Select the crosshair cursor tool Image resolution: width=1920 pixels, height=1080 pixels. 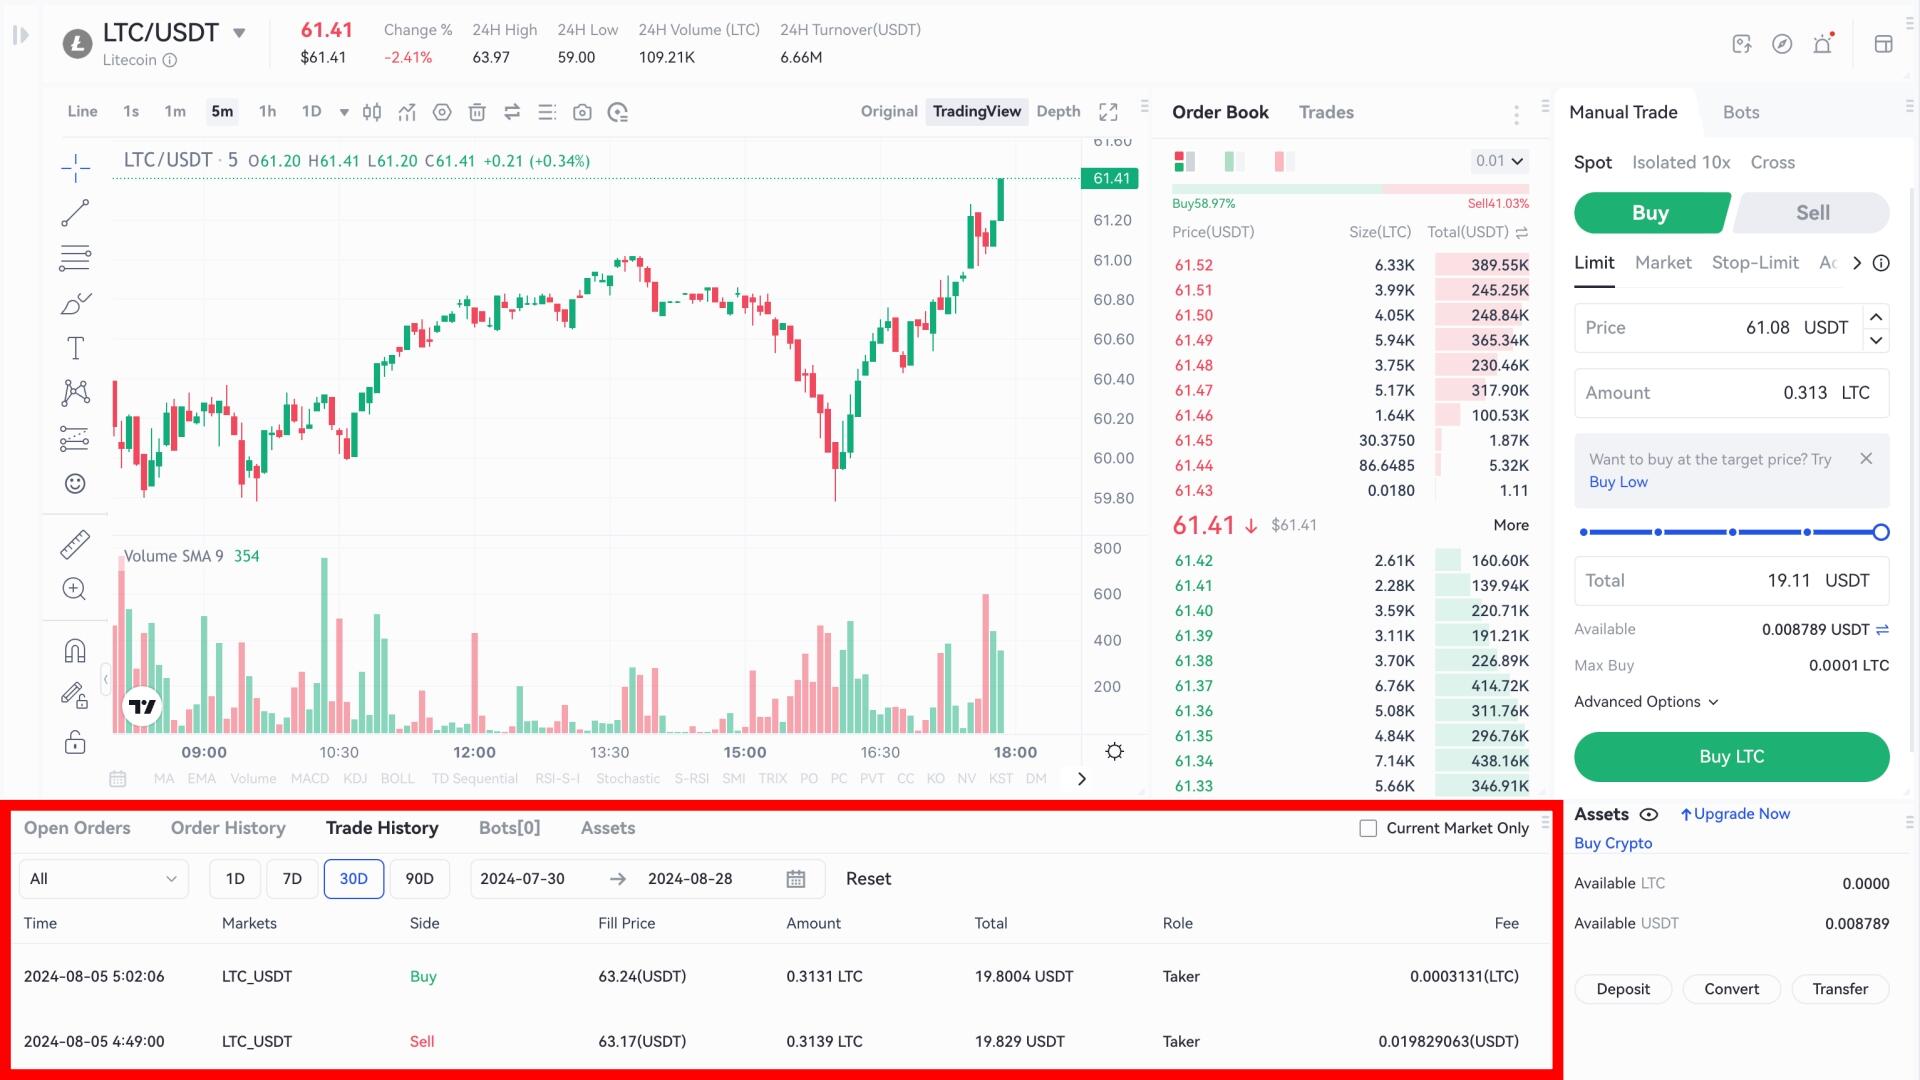(75, 168)
